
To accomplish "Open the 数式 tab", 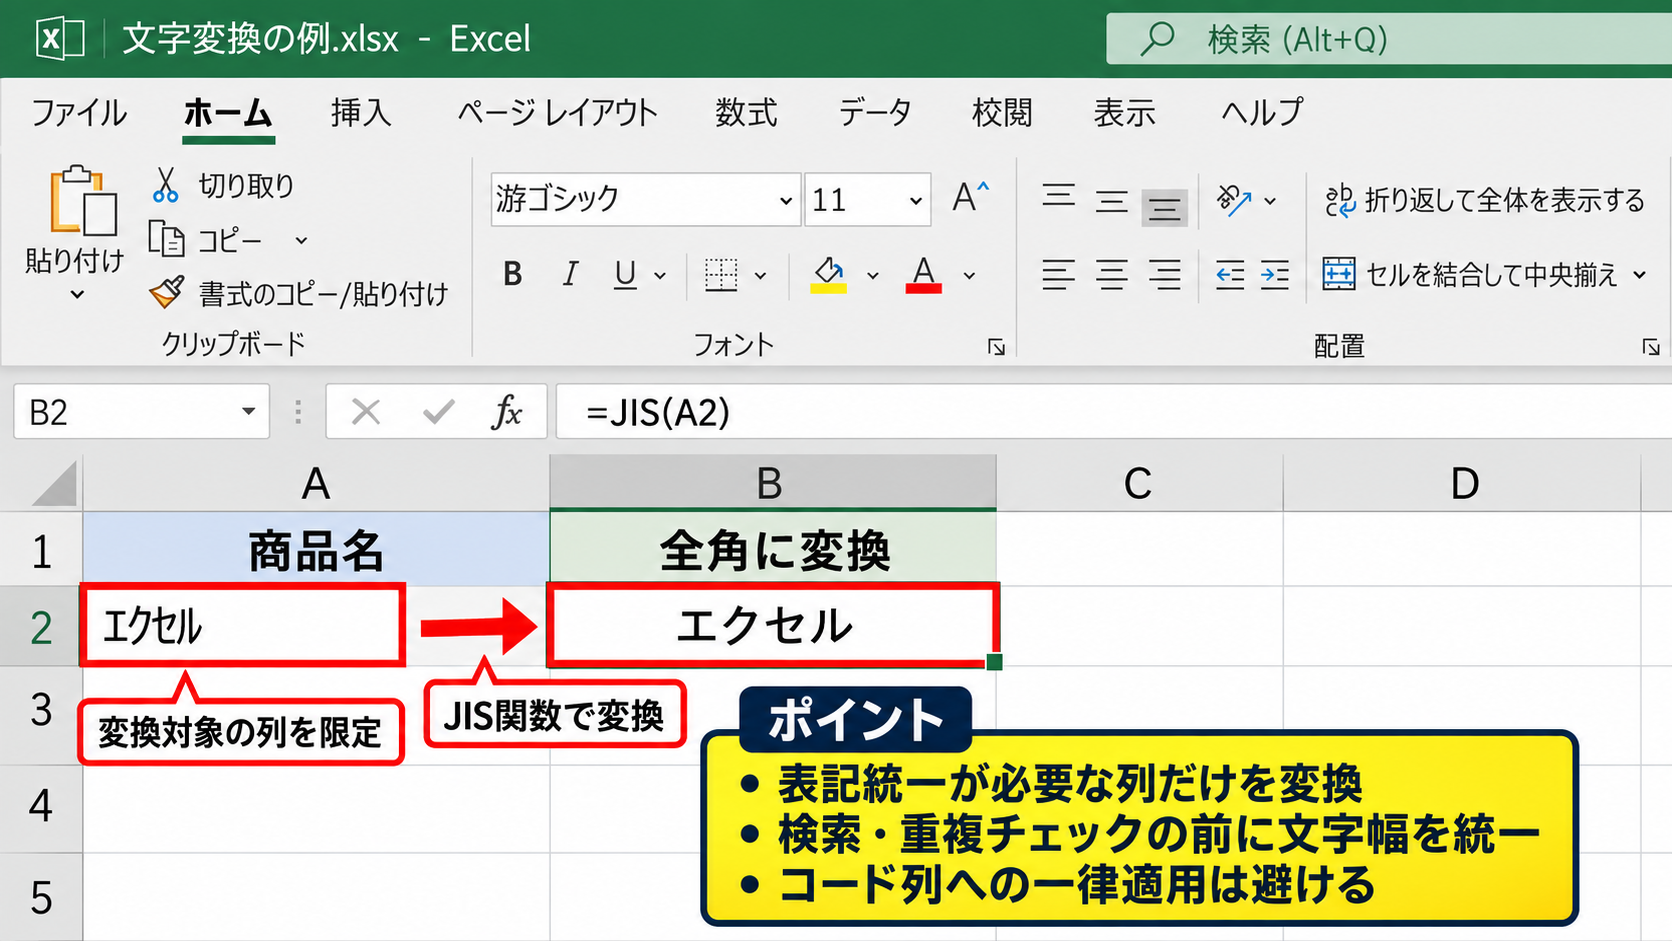I will pos(746,112).
